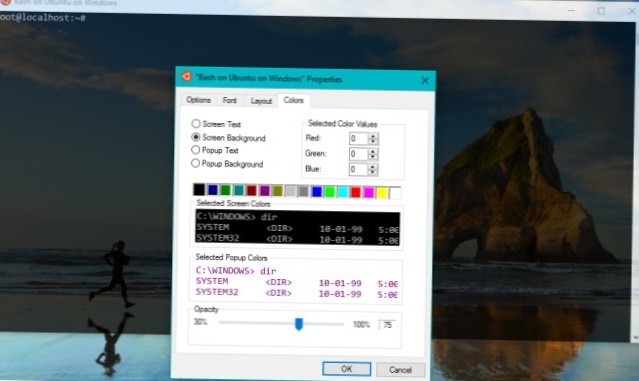Viewport: 639px width, 381px height.
Task: Decrease the Red color value
Action: (x=373, y=142)
